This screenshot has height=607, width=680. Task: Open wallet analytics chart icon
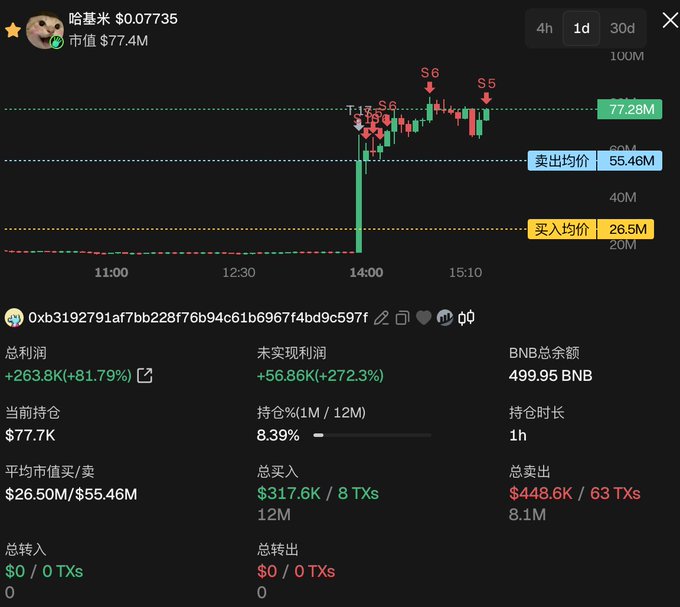pyautogui.click(x=445, y=318)
